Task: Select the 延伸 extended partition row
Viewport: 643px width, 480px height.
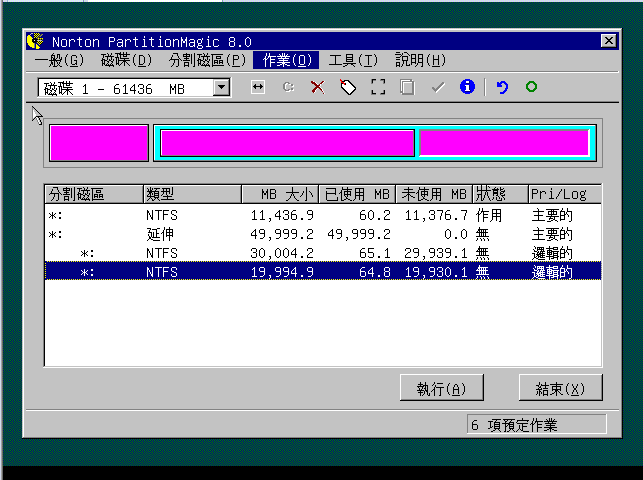Action: (x=323, y=234)
